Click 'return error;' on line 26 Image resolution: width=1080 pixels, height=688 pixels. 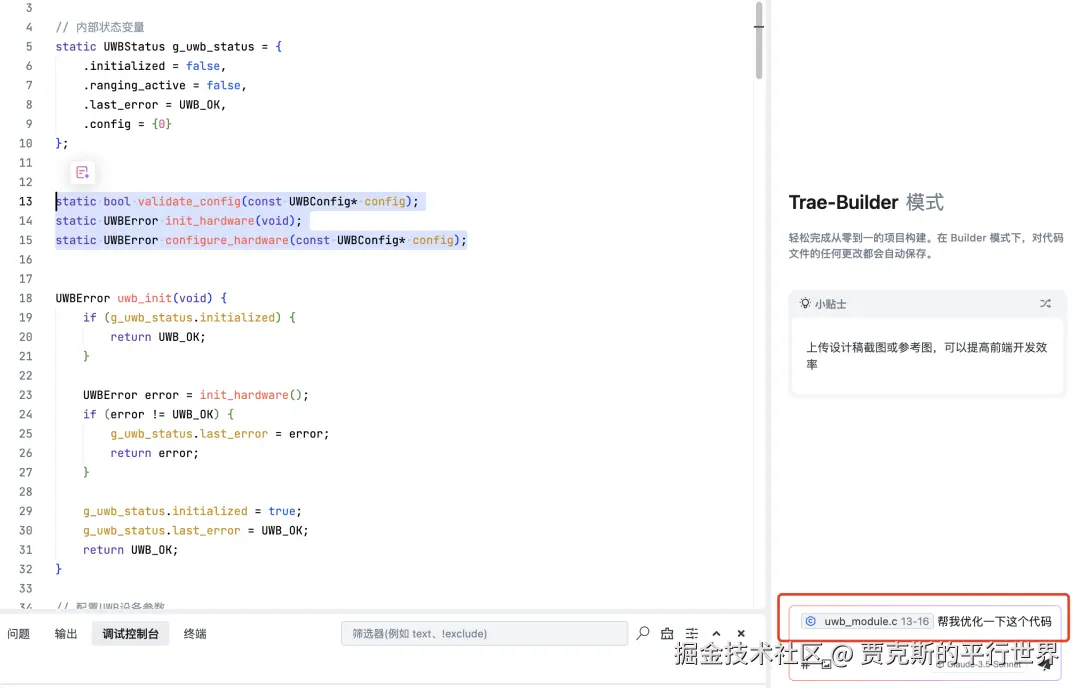click(154, 453)
